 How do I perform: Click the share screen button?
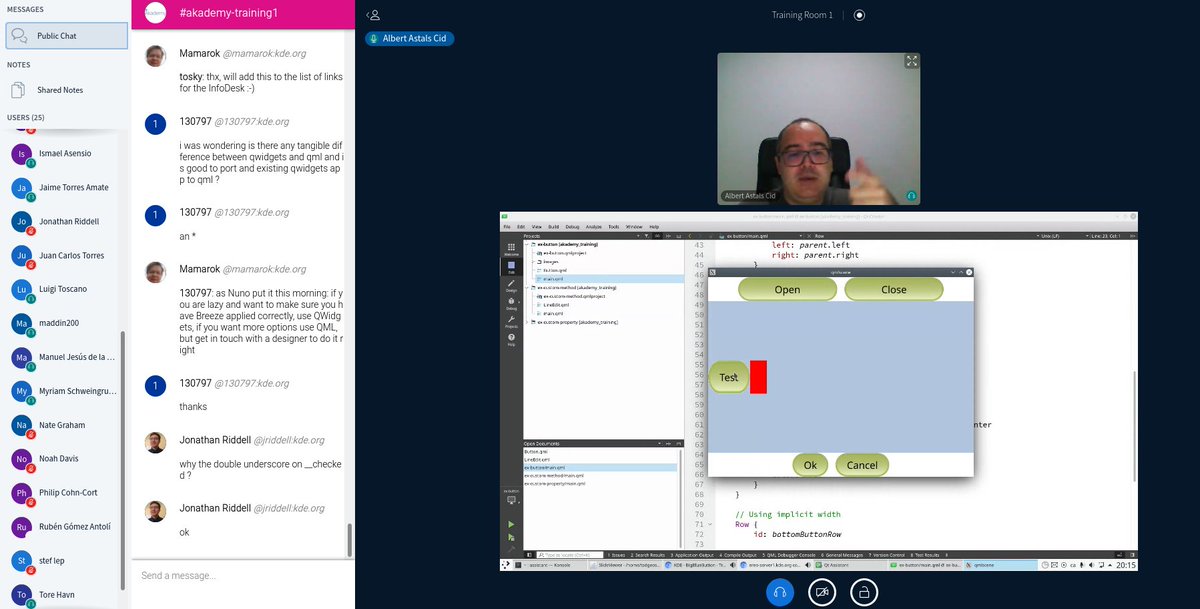[864, 592]
